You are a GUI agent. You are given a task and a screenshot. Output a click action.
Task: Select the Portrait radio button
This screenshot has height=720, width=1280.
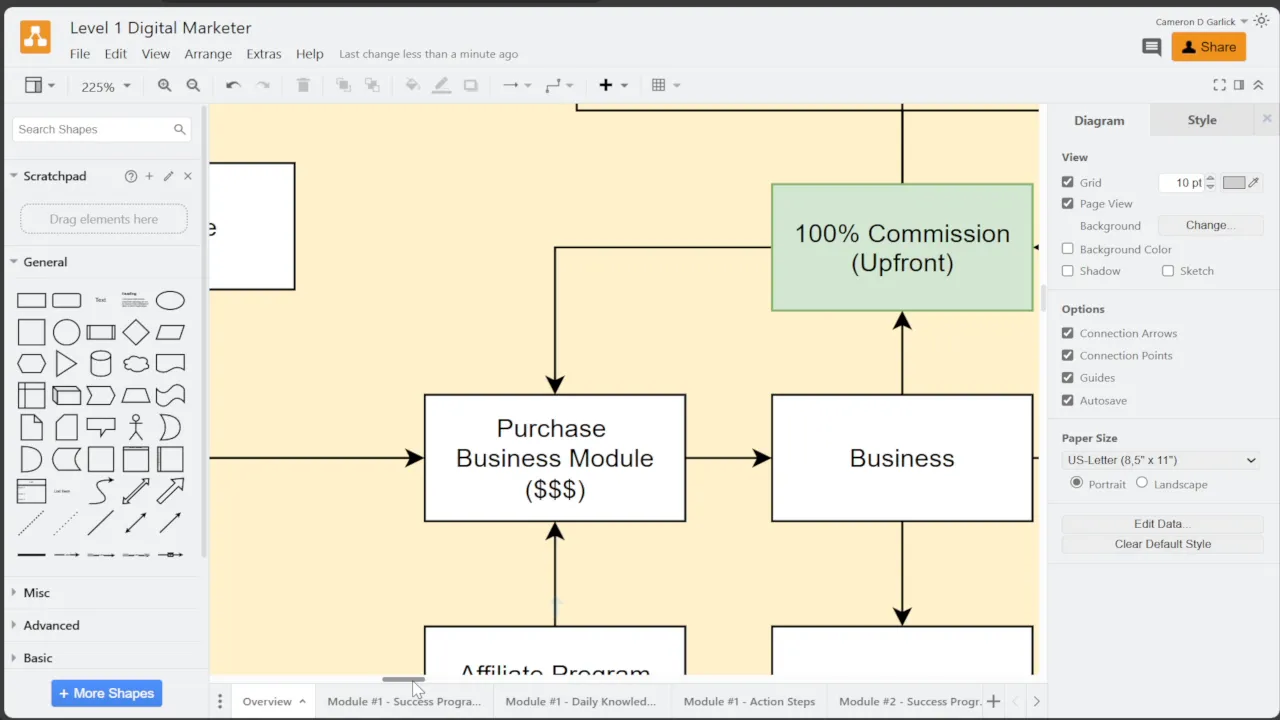(1077, 482)
